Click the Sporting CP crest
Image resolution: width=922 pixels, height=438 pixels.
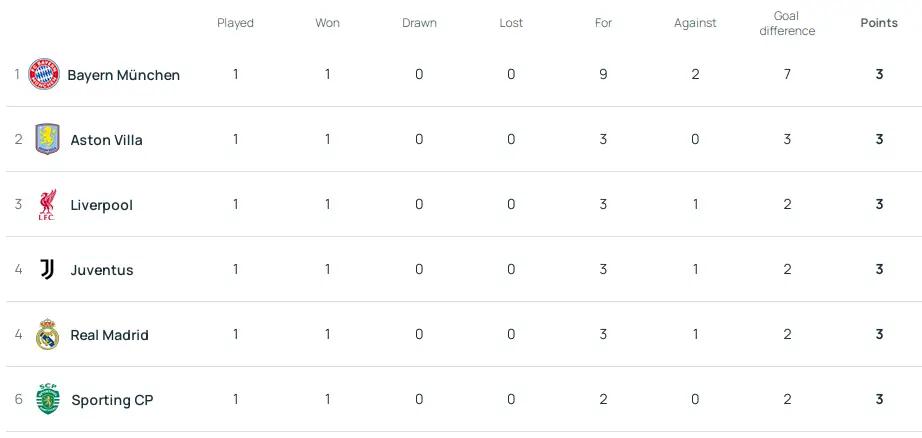(48, 399)
